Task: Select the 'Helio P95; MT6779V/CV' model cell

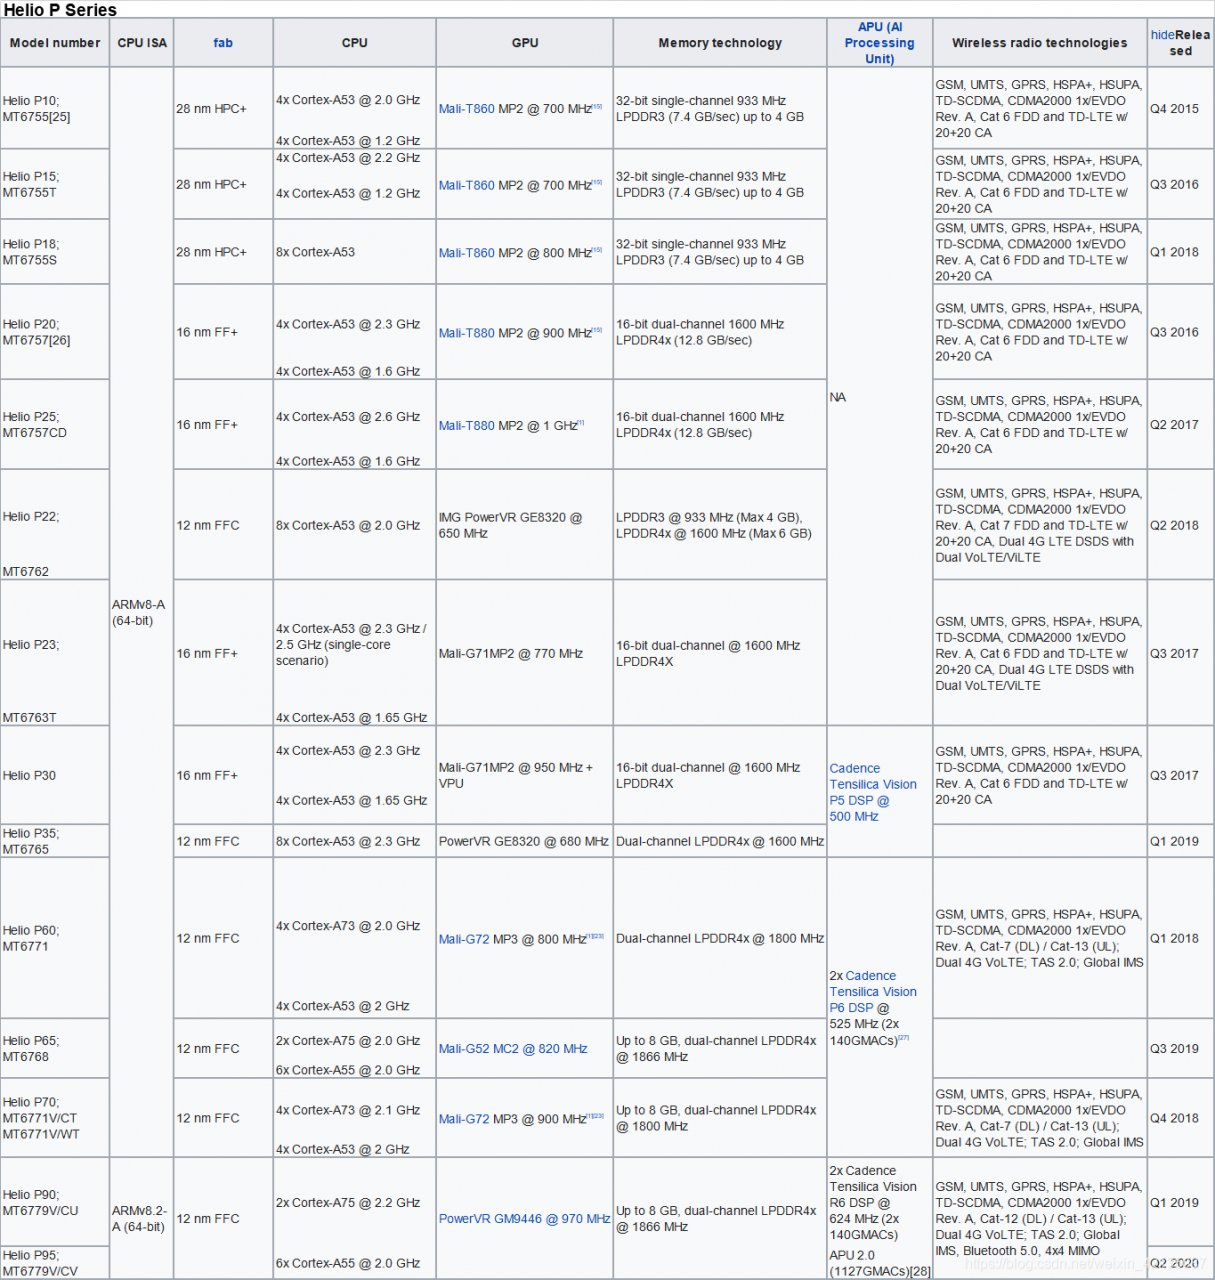Action: click(55, 1262)
